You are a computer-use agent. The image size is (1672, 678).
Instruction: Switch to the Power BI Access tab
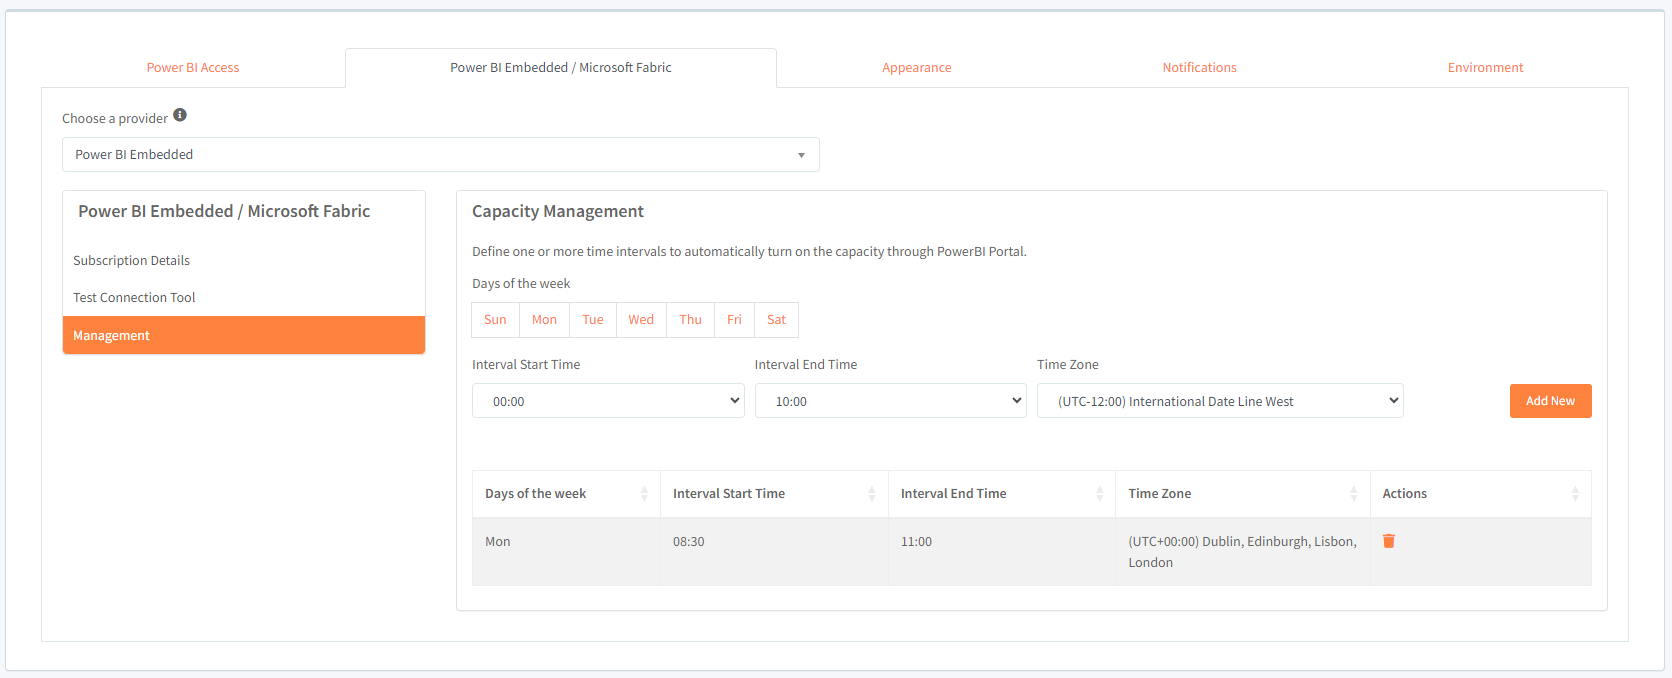193,68
